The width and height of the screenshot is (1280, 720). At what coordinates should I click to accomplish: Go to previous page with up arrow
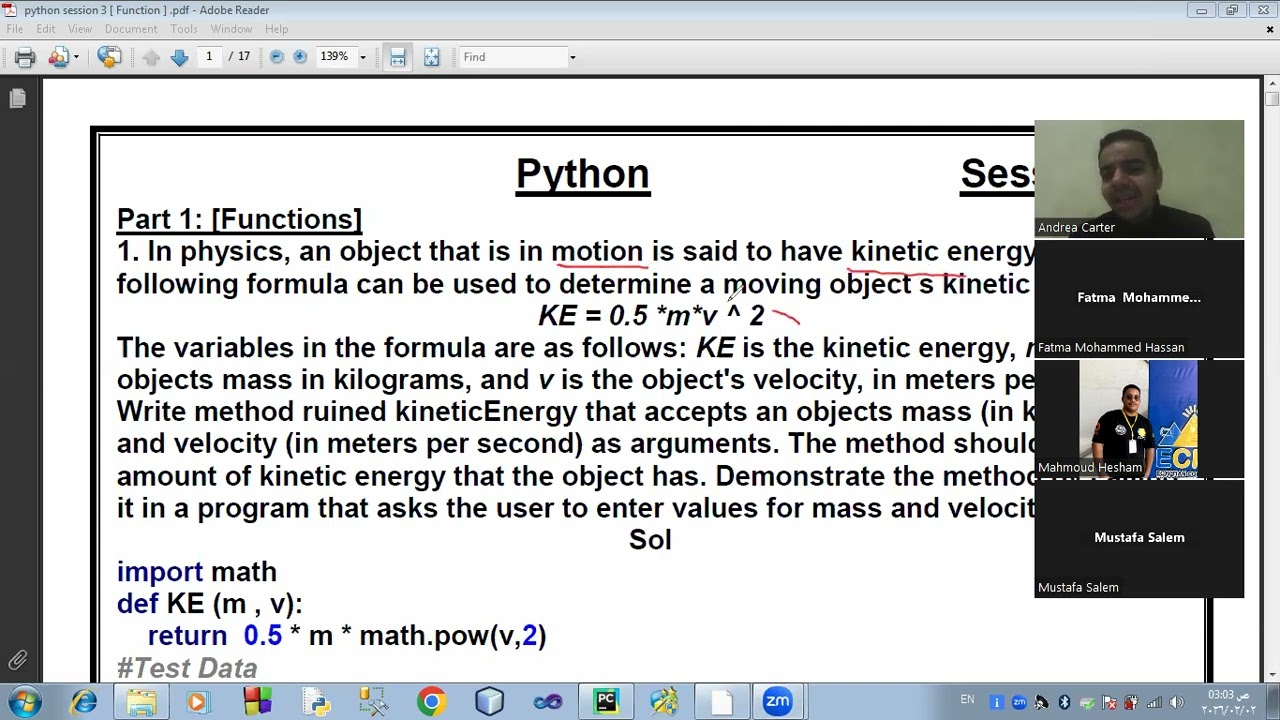151,57
